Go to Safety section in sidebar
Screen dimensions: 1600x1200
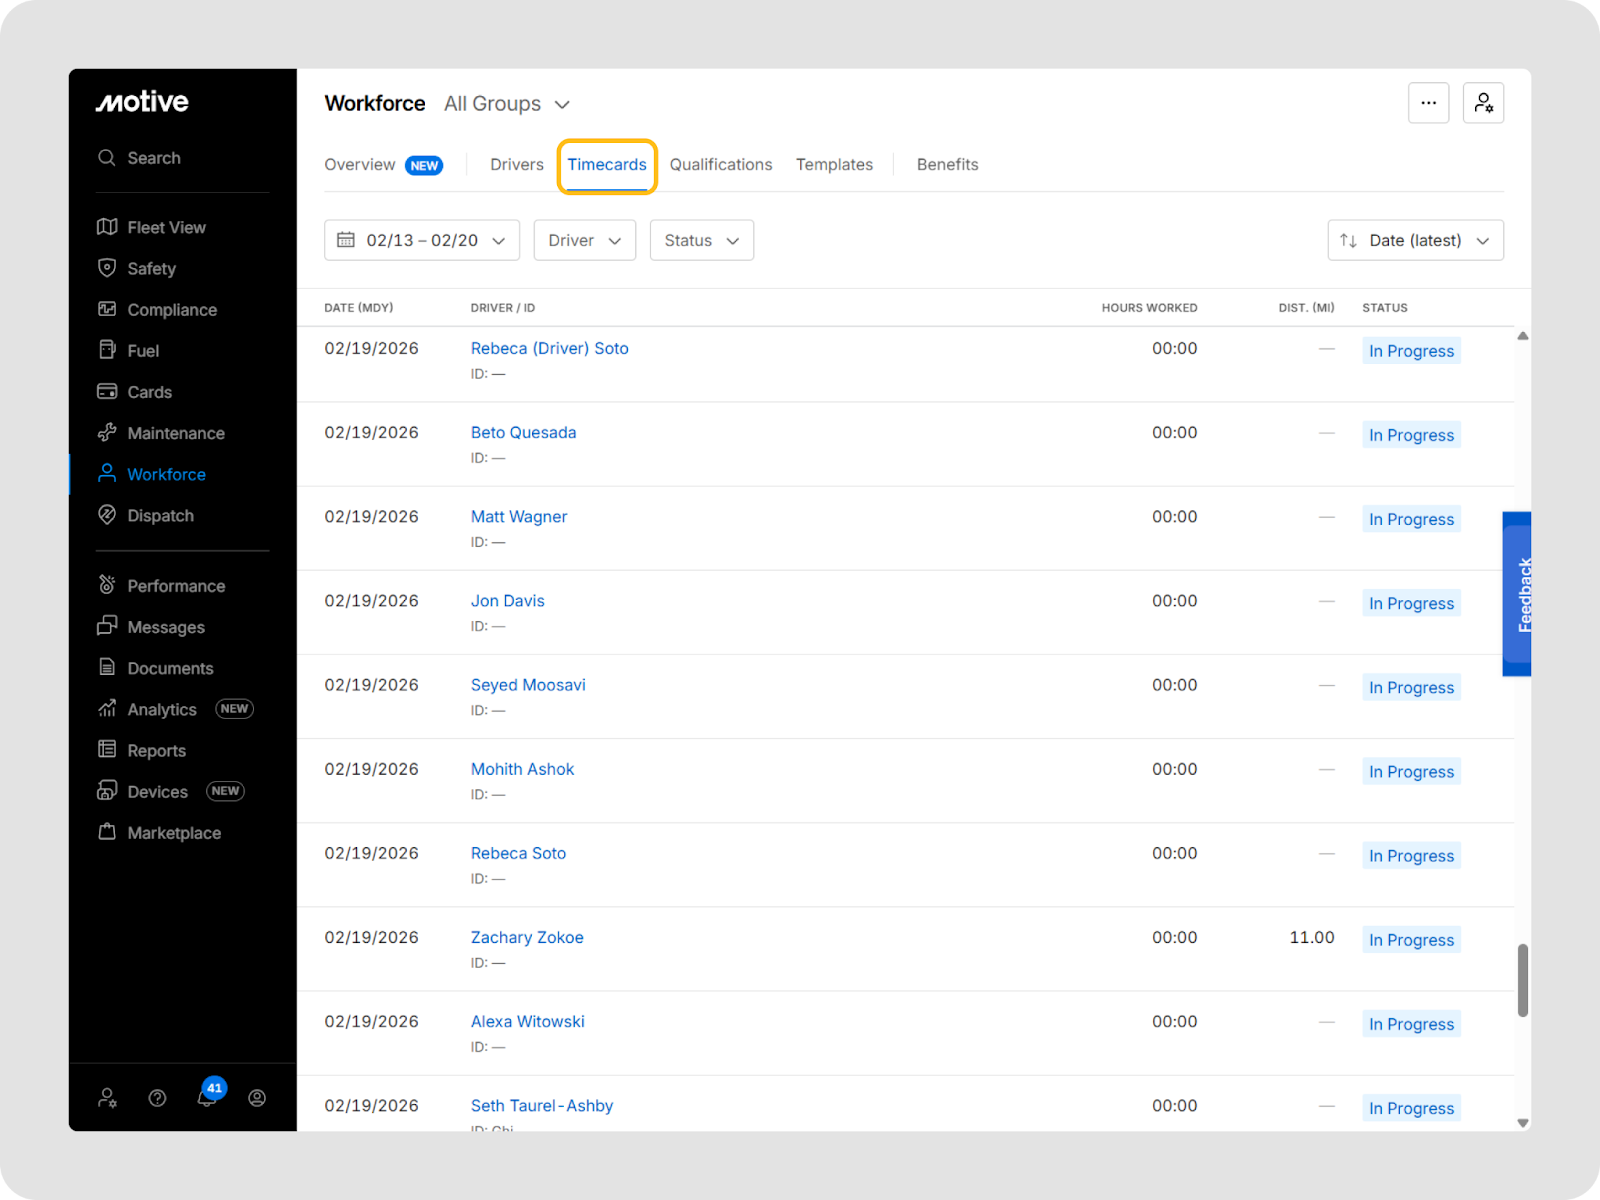(x=151, y=268)
